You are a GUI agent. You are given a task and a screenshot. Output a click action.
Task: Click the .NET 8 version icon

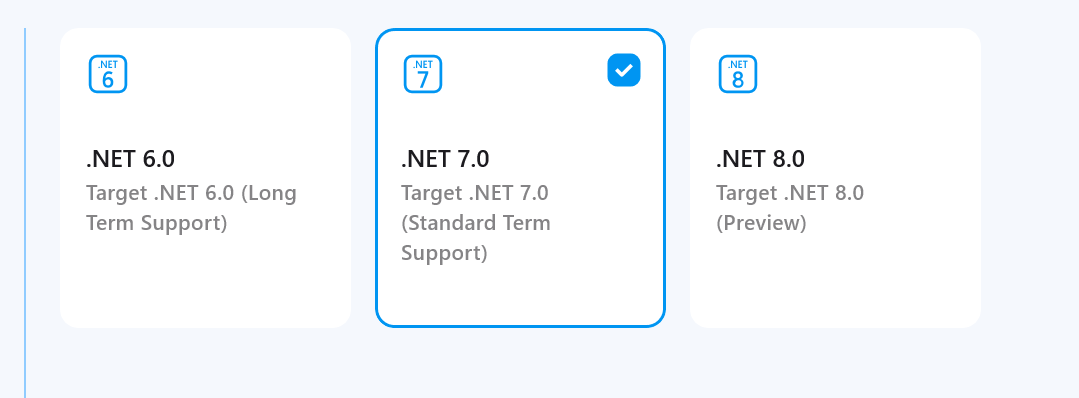[x=738, y=74]
